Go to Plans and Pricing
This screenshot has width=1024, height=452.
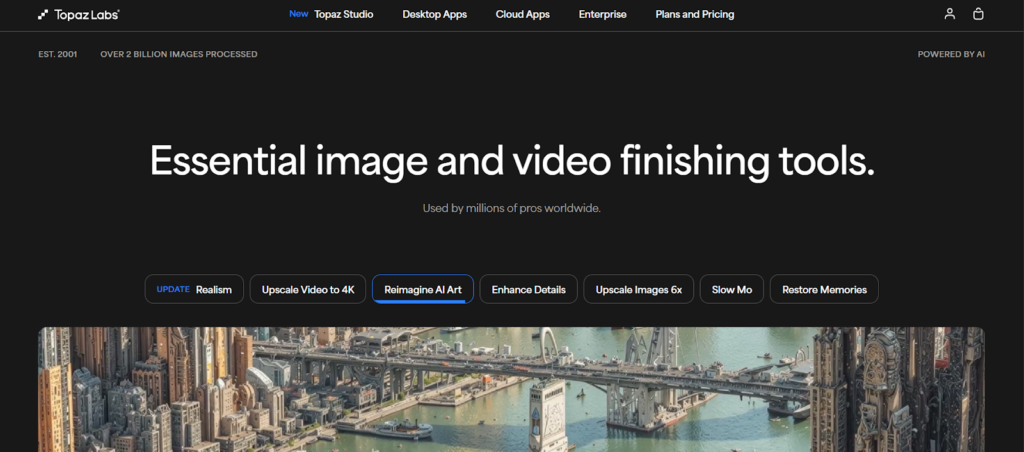click(694, 15)
